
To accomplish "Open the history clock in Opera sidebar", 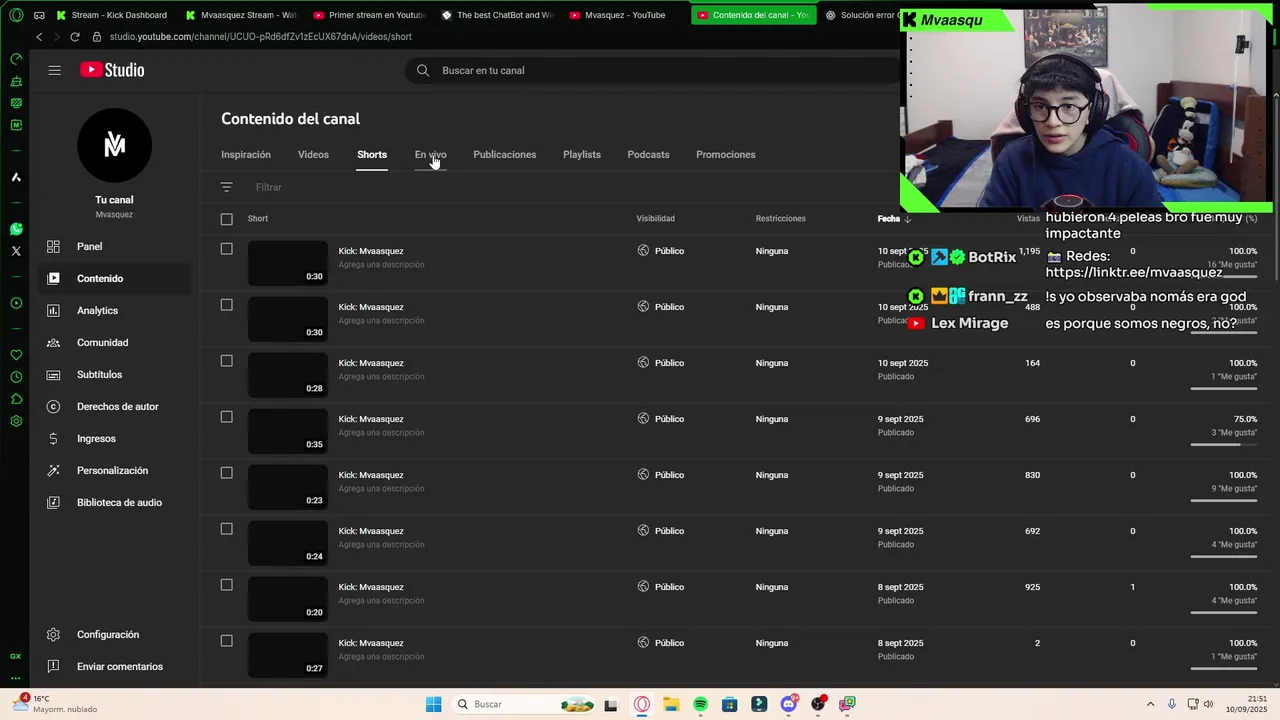I will point(16,377).
